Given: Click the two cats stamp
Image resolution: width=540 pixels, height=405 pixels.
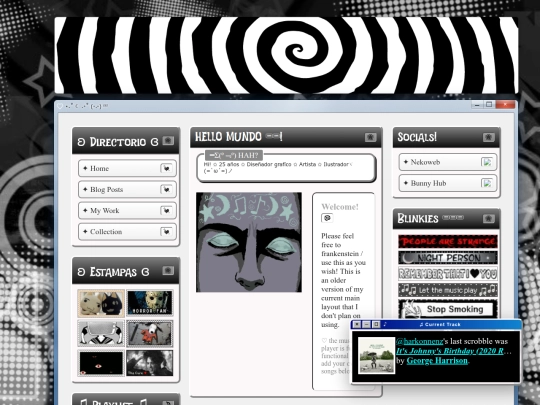Looking at the screenshot, I should click(x=101, y=303).
